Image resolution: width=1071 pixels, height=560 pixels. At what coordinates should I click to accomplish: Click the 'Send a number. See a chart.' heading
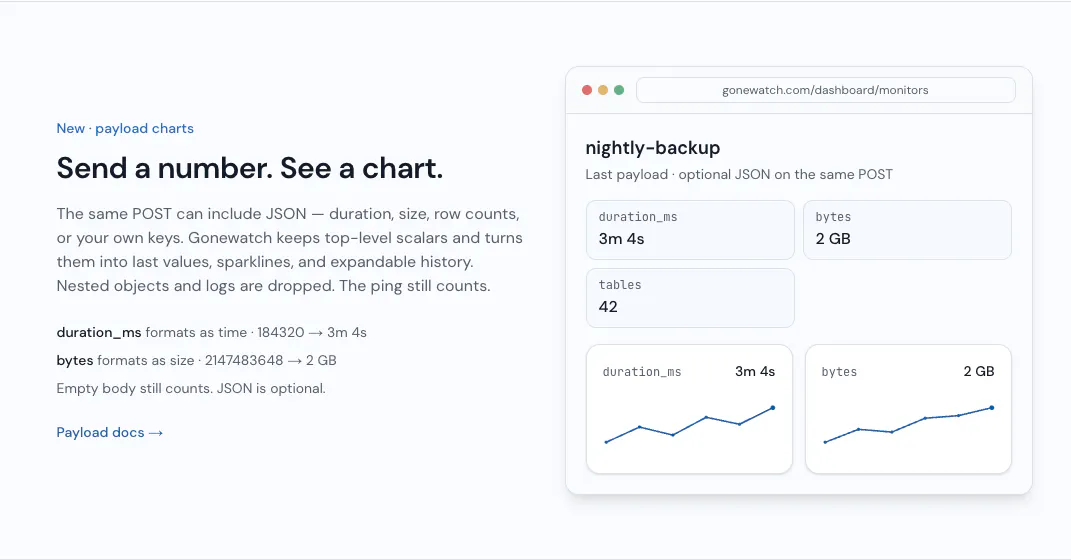(x=249, y=168)
